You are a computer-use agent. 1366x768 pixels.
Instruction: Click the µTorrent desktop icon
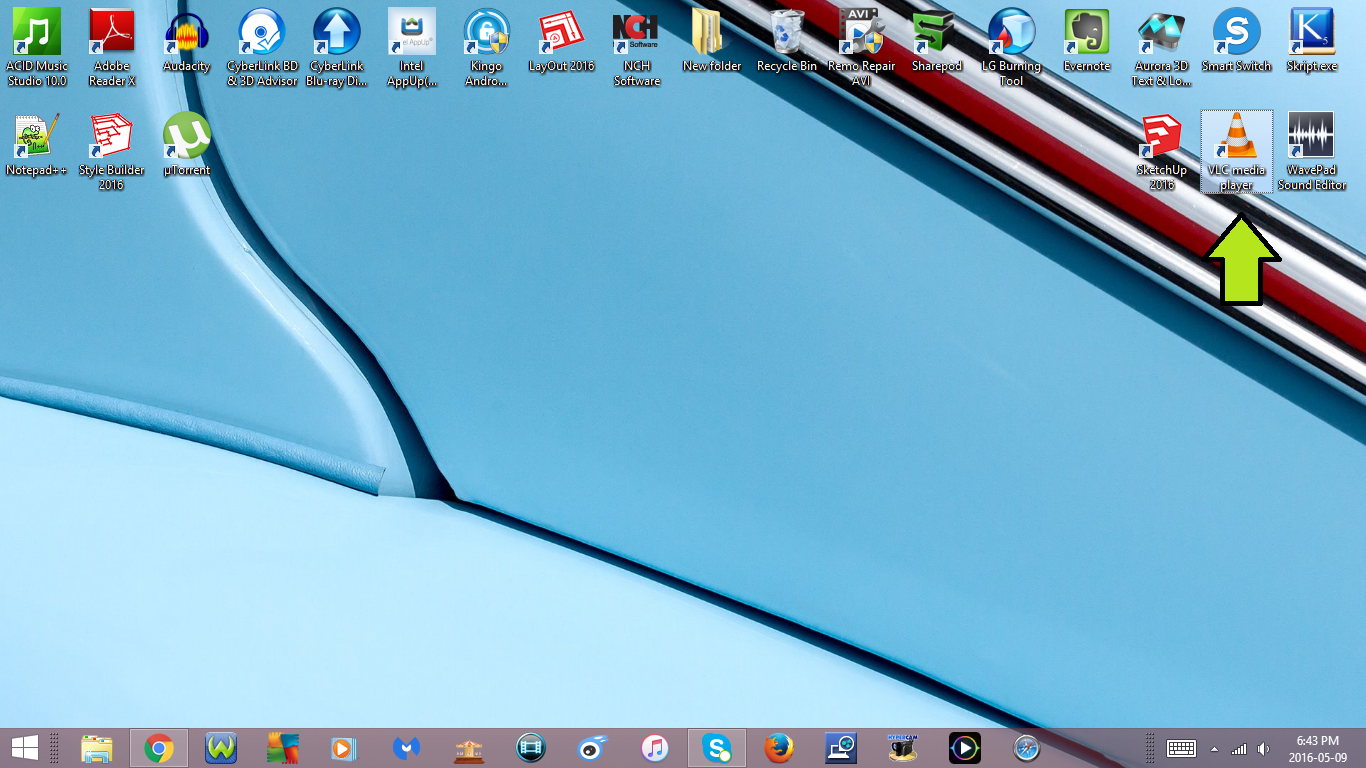187,146
